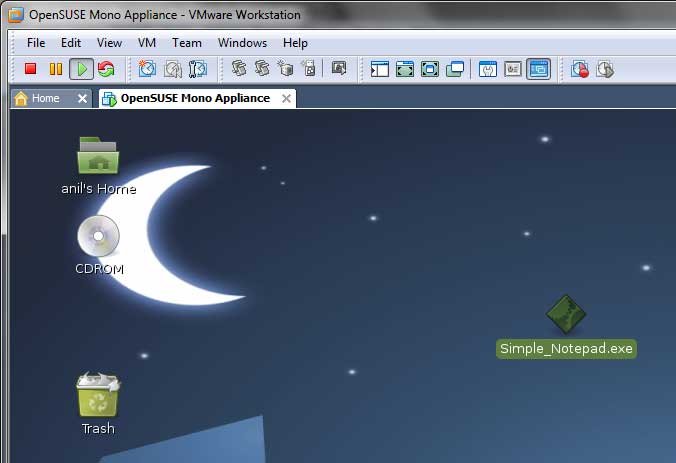Open the File menu

tap(36, 43)
